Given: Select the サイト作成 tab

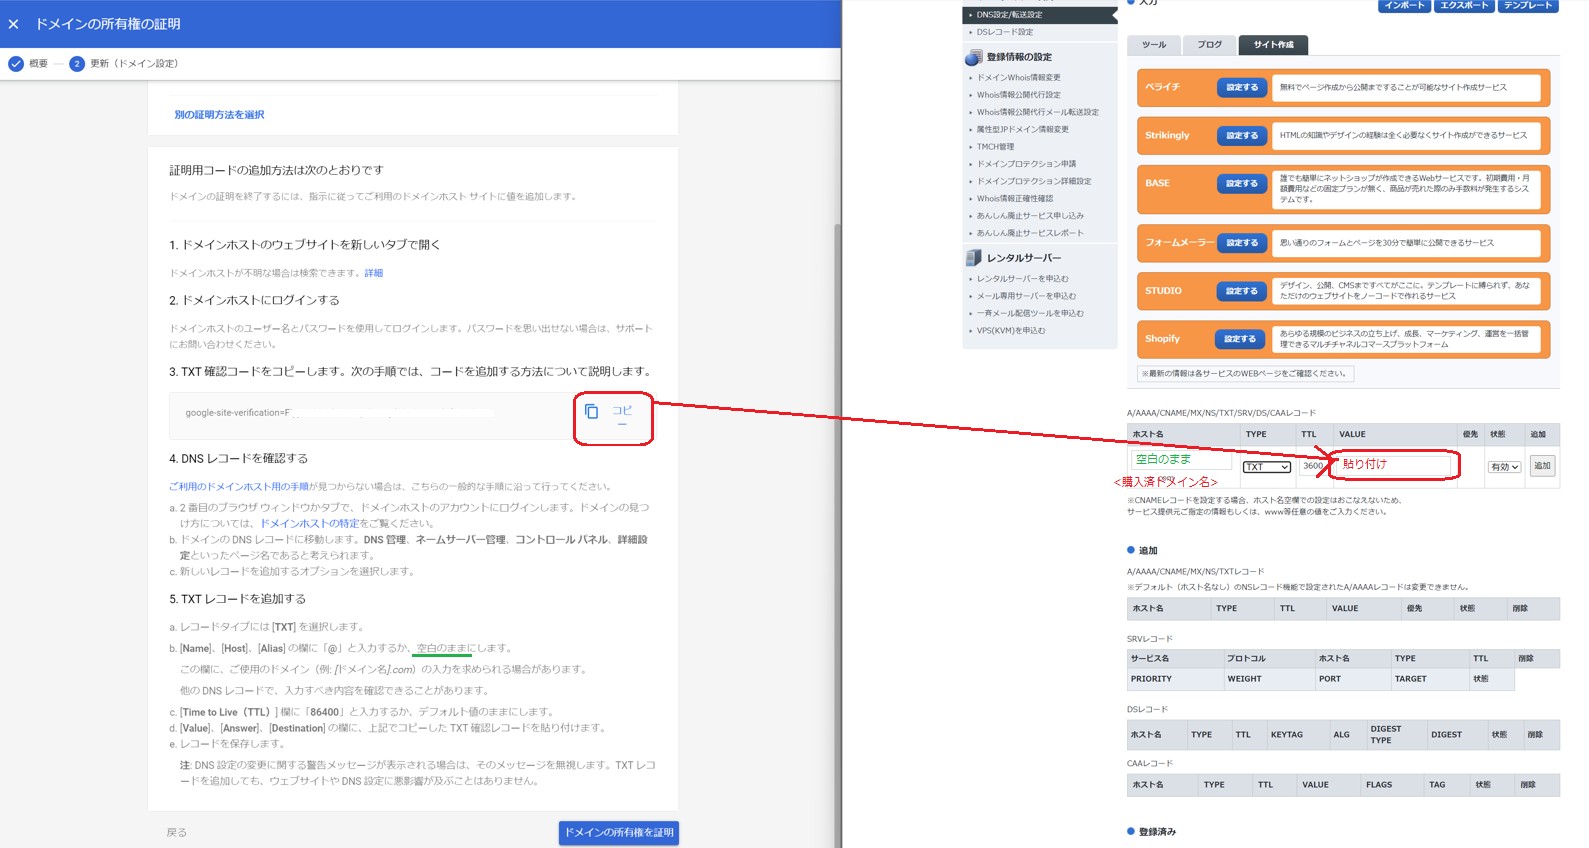Looking at the screenshot, I should pyautogui.click(x=1273, y=45).
